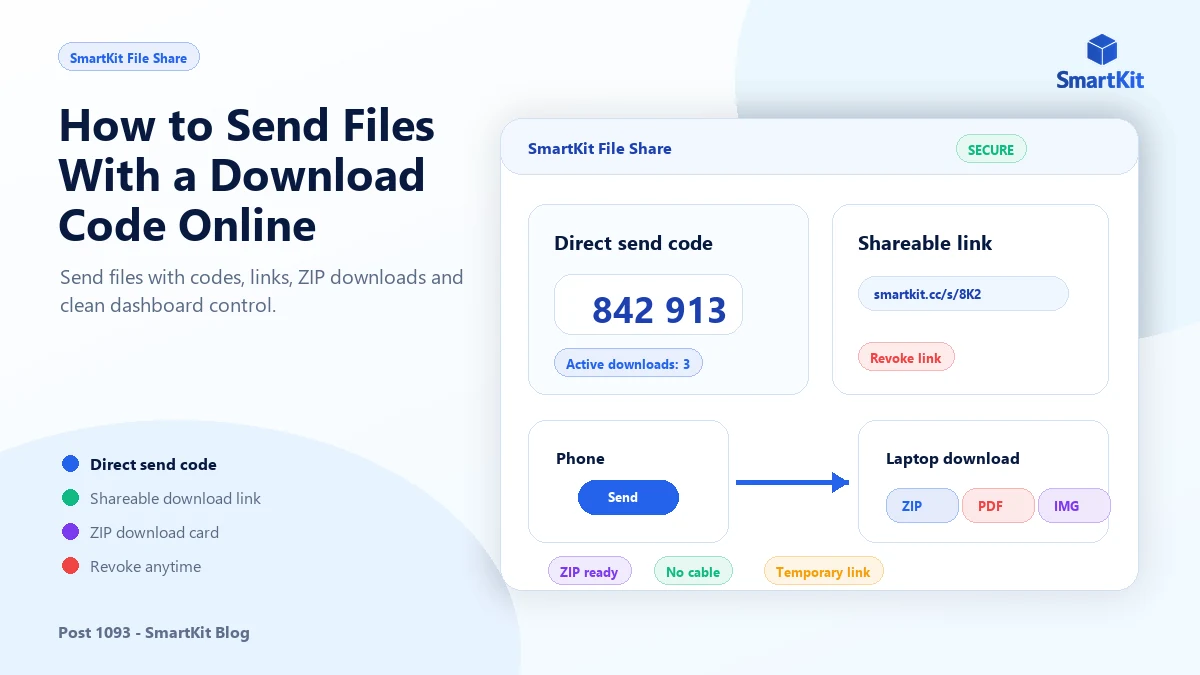Click the ZIP download card legend text
The image size is (1200, 675).
(154, 532)
